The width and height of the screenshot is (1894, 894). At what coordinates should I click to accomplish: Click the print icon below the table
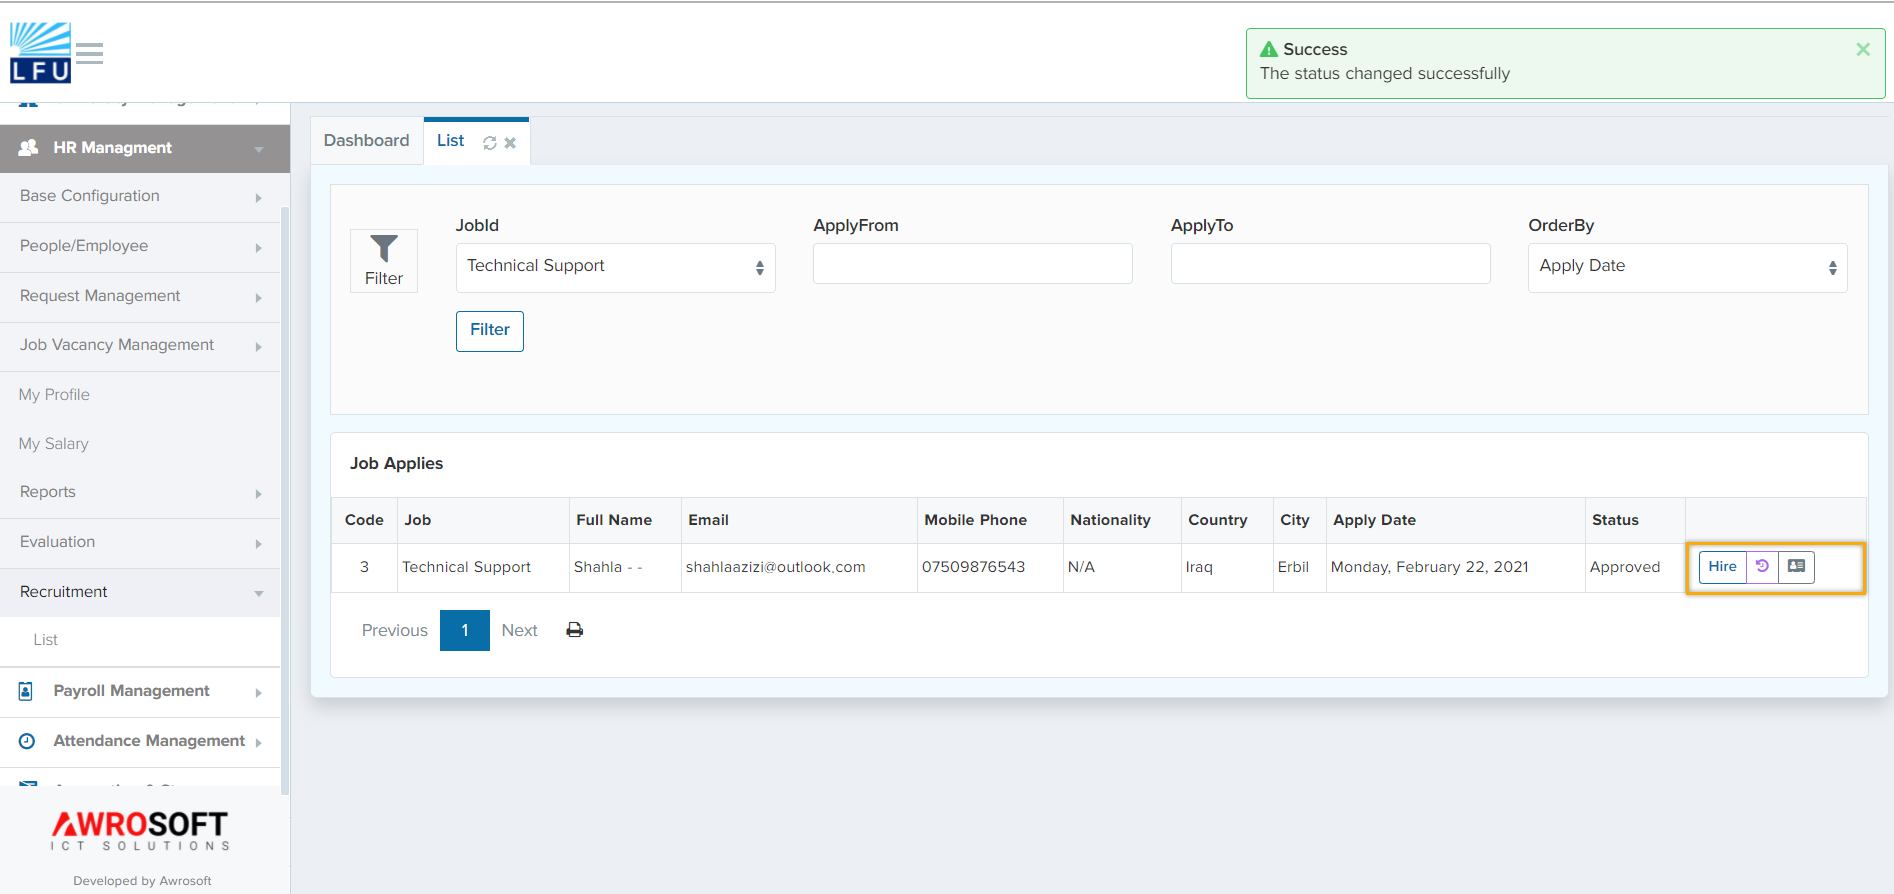pyautogui.click(x=575, y=630)
